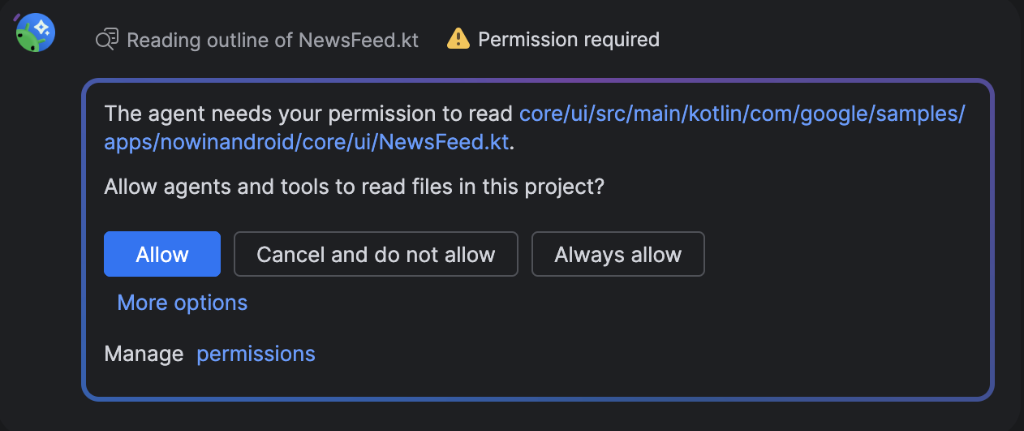Open the link line ending in NewsFeed.kt
This screenshot has width=1024, height=431.
(x=306, y=141)
